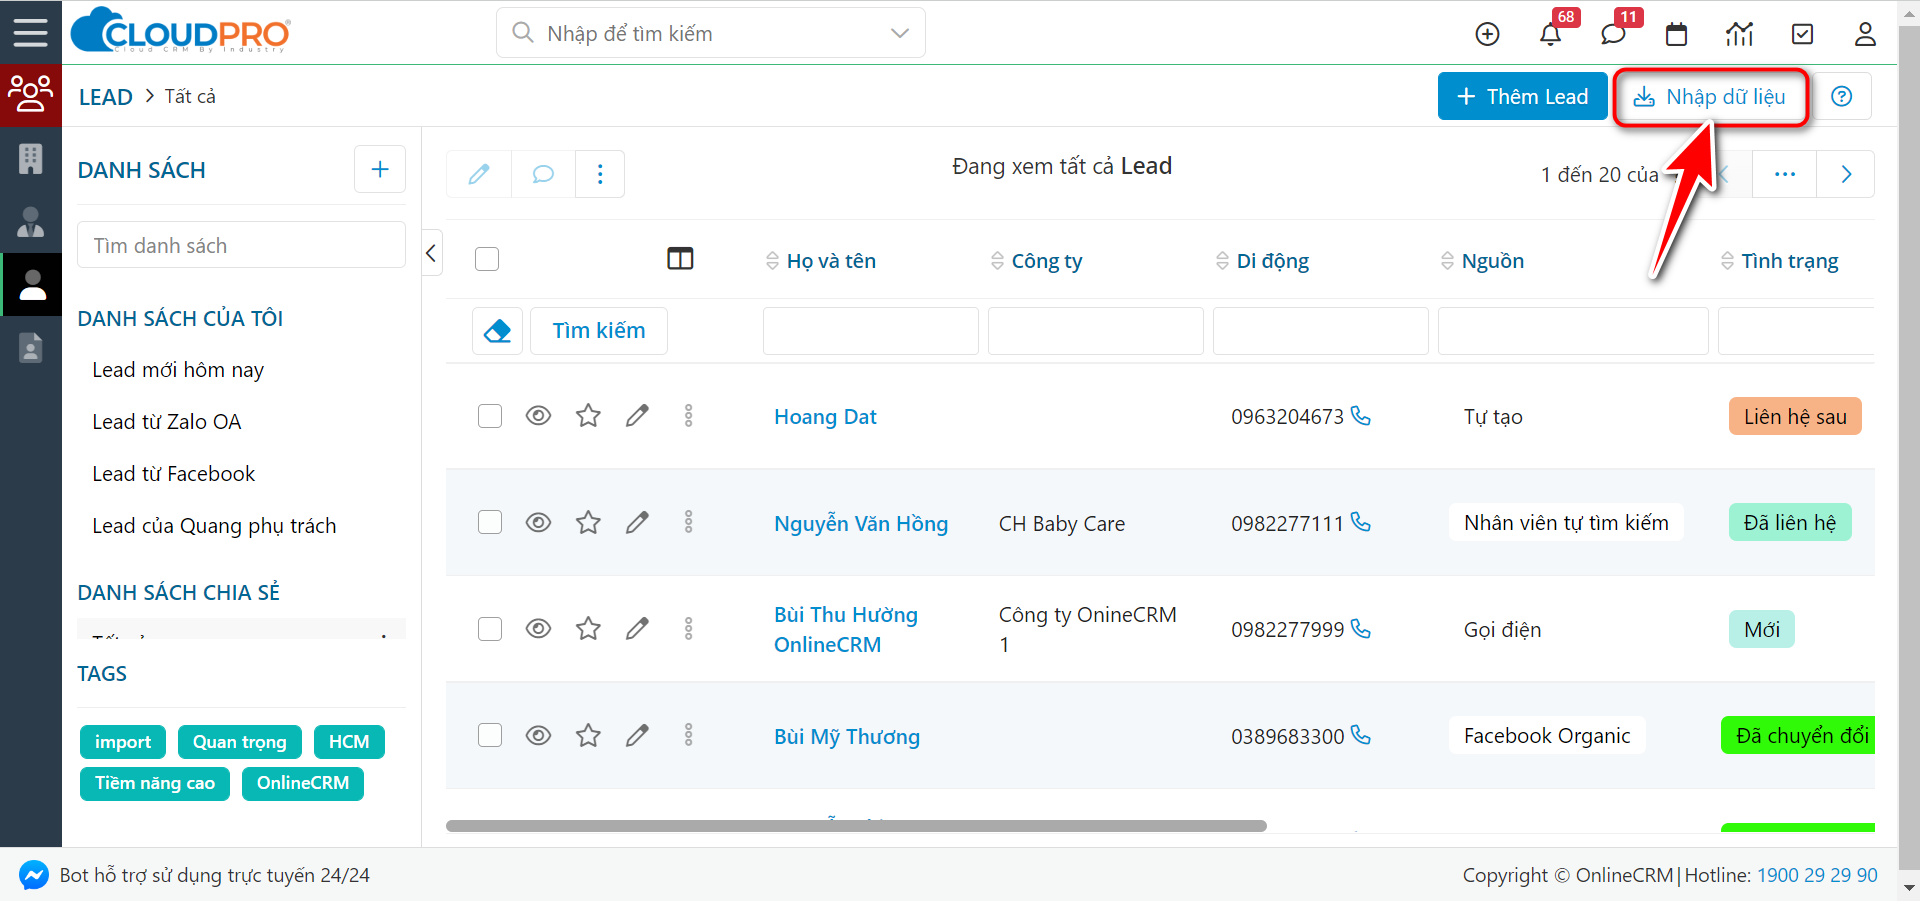Open the help question mark icon

[x=1841, y=96]
